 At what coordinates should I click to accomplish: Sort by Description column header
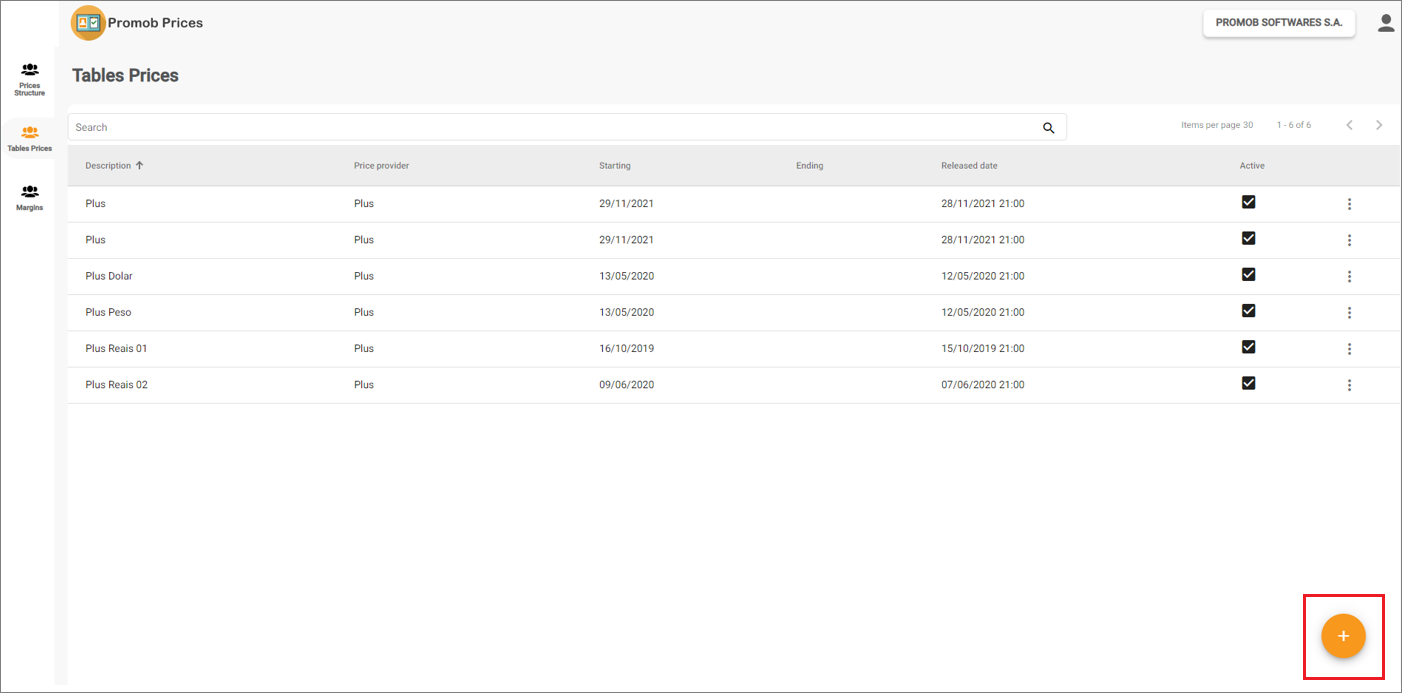[108, 166]
